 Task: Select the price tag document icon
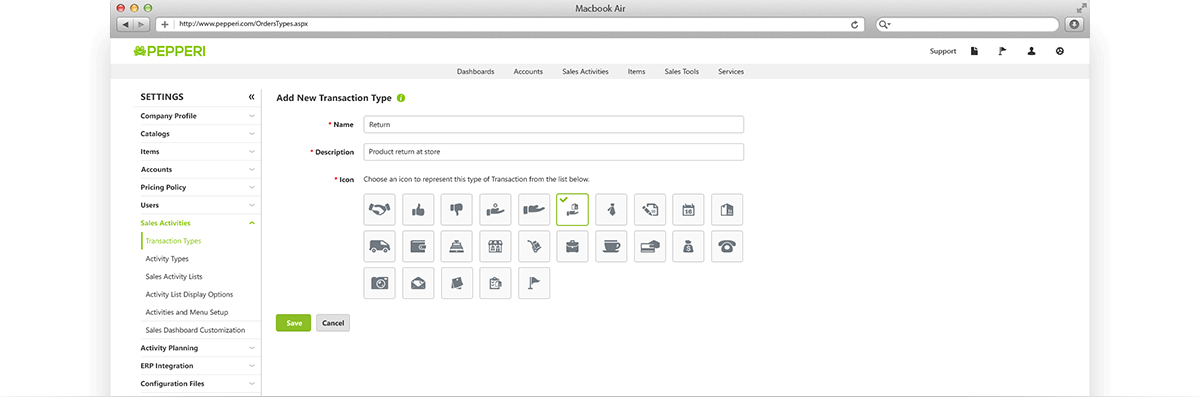click(650, 209)
